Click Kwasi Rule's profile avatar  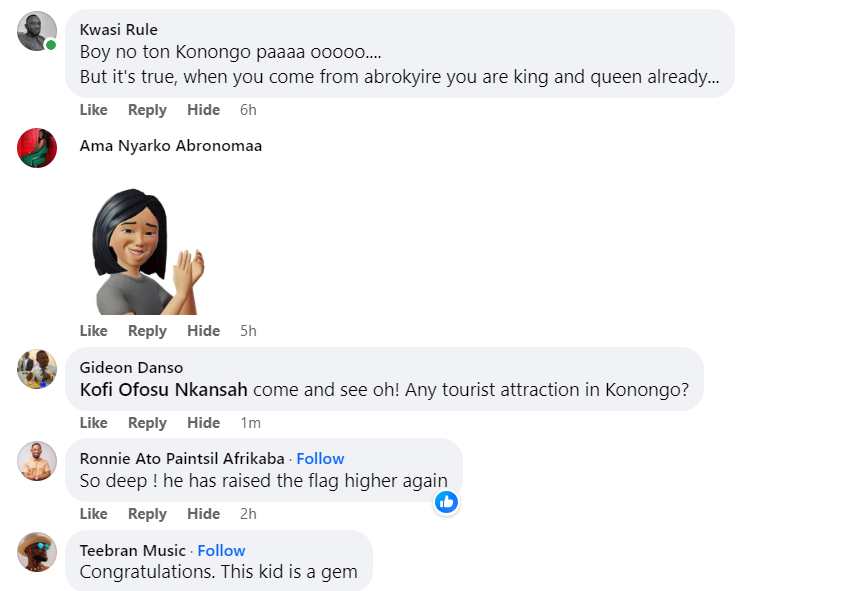pyautogui.click(x=37, y=31)
